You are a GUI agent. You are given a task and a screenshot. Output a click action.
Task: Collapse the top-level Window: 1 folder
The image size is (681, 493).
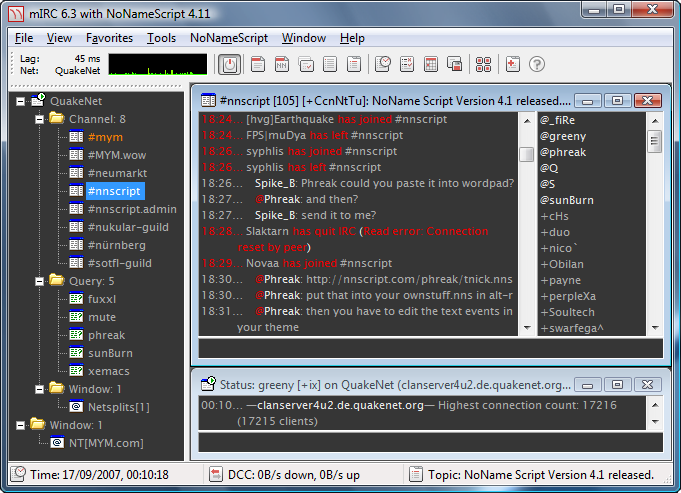pyautogui.click(x=20, y=425)
